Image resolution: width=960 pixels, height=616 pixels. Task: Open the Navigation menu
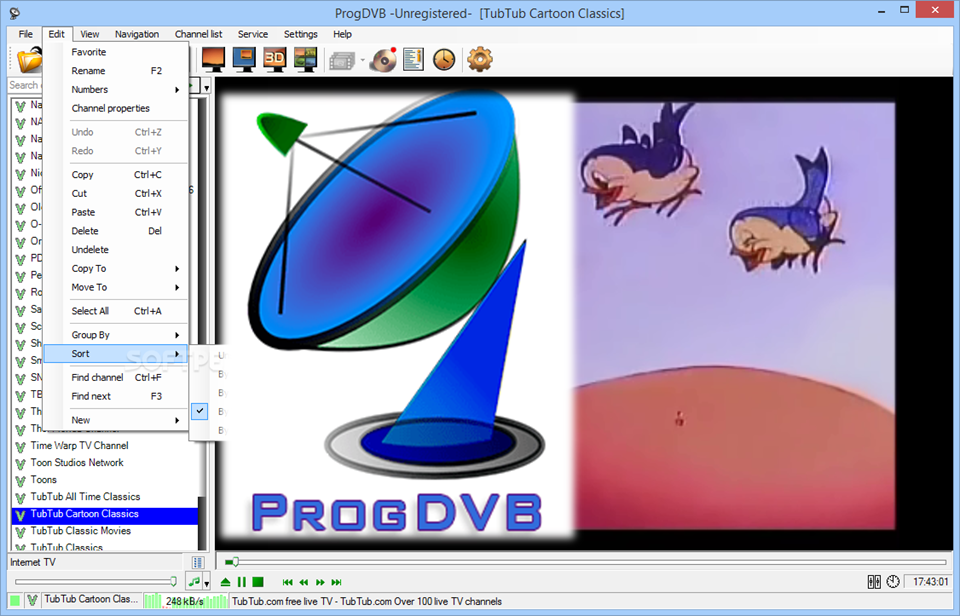[x=137, y=34]
